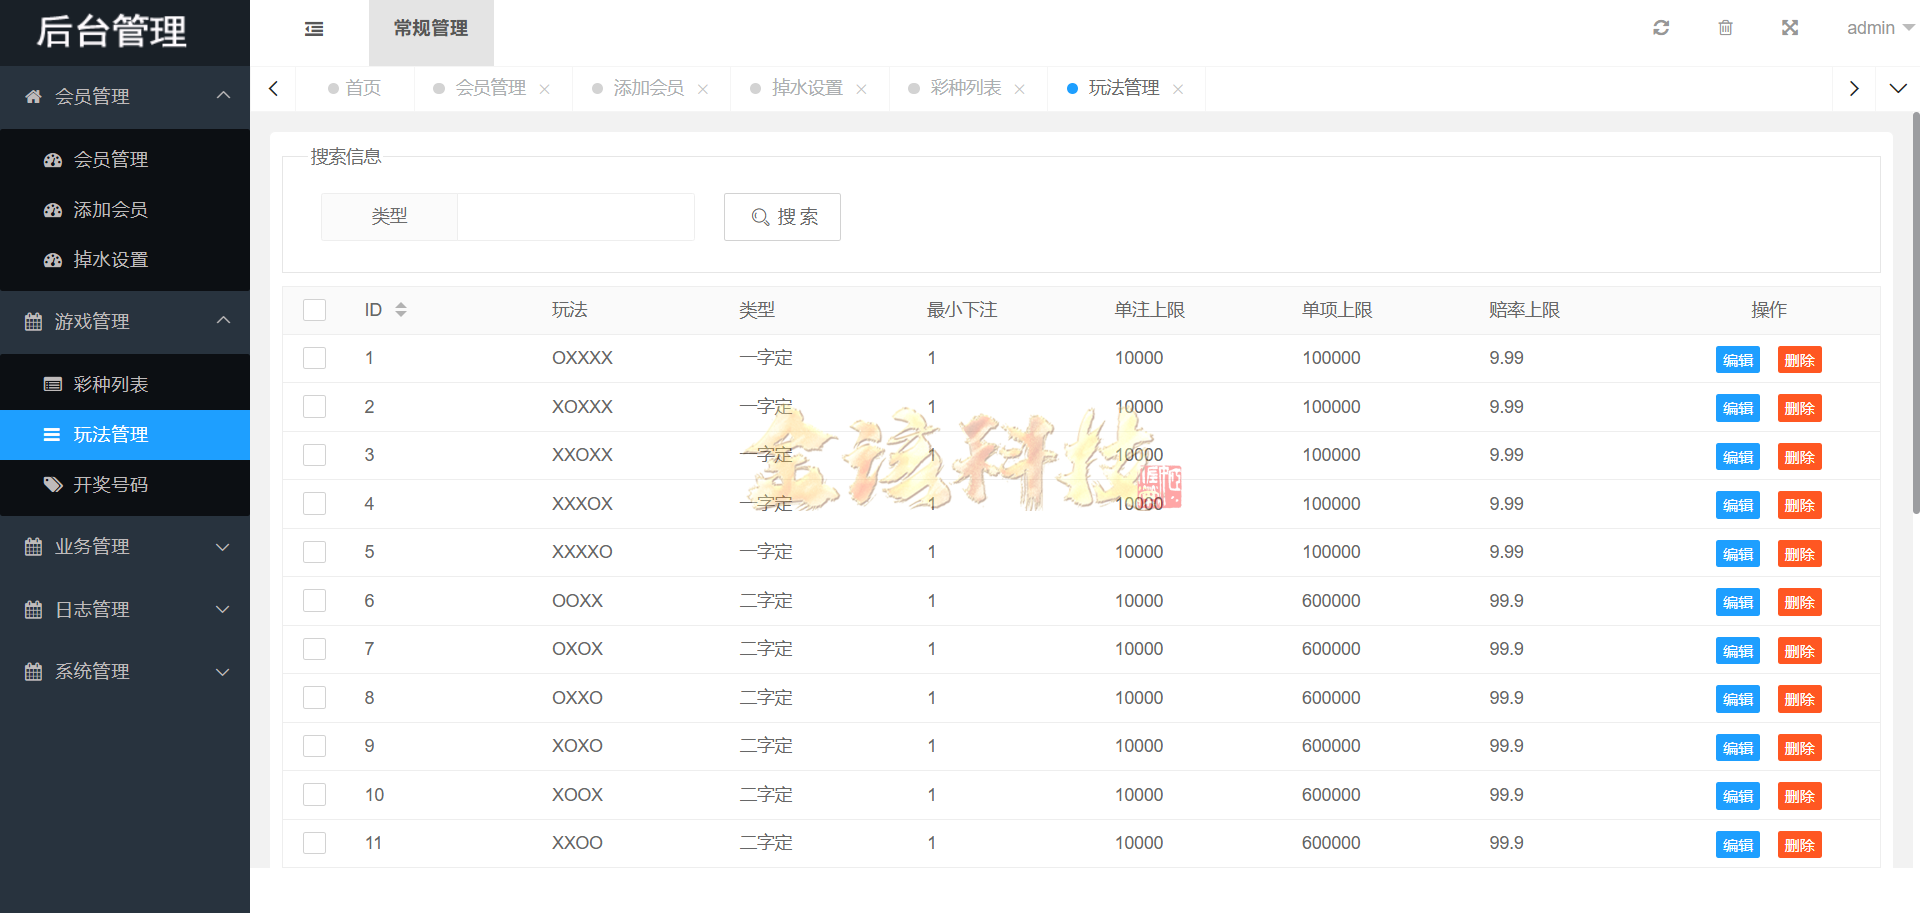1920x913 pixels.
Task: Click the 类型 search input field
Action: tap(575, 217)
